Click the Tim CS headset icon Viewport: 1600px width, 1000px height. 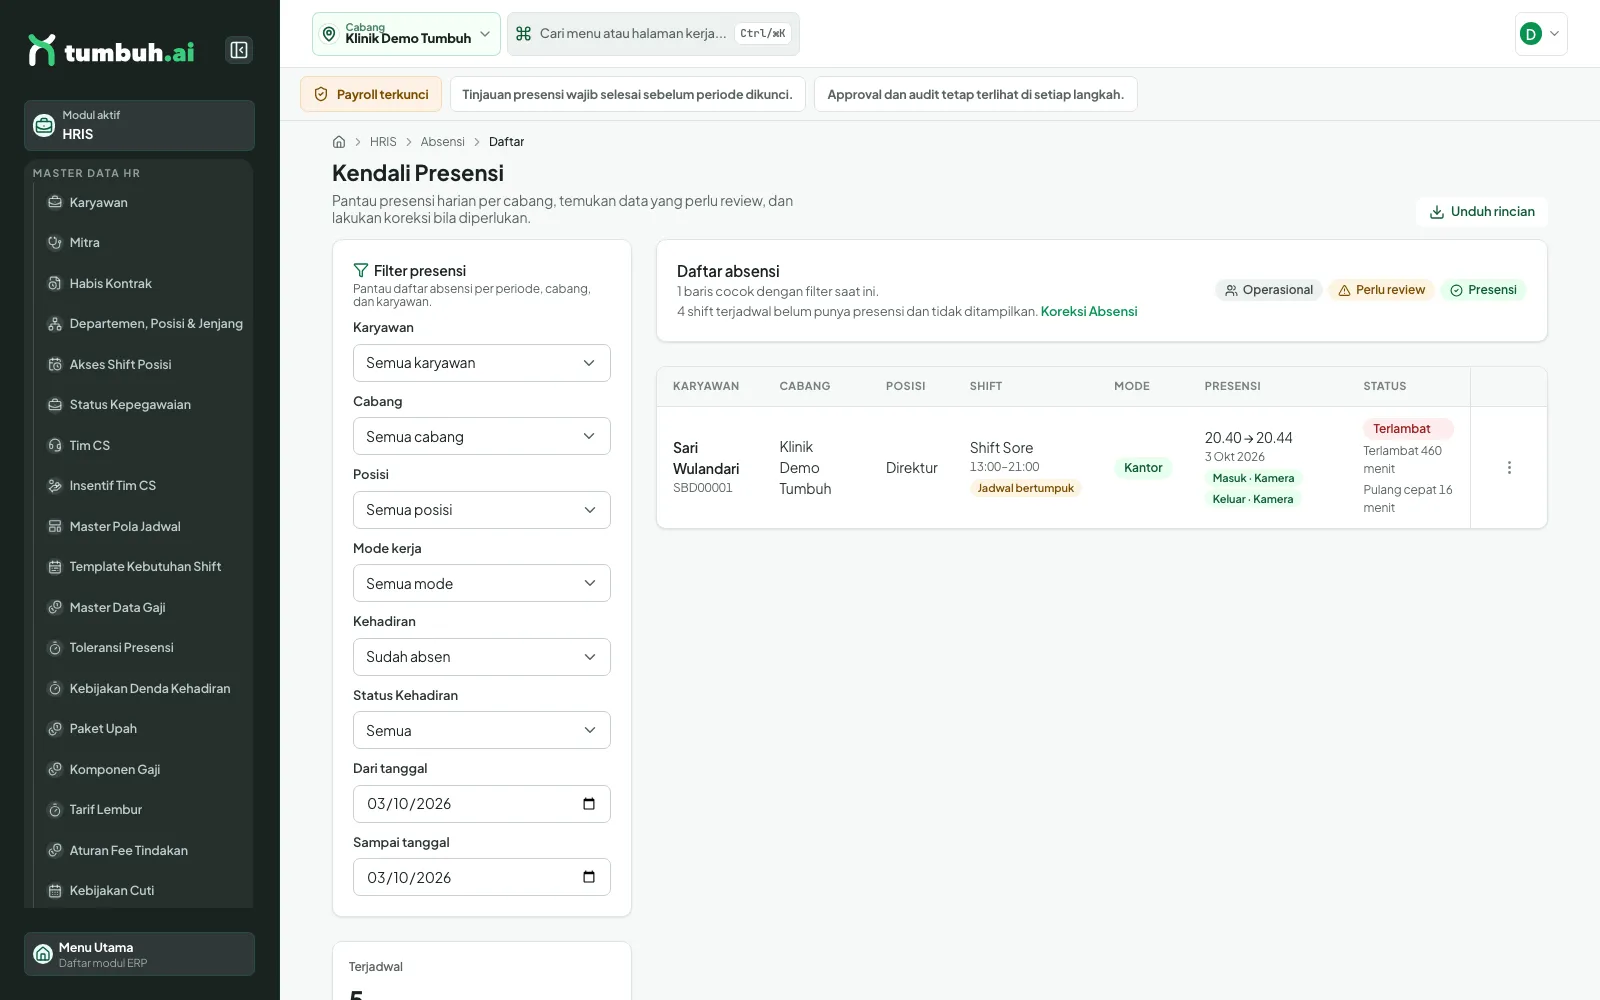tap(55, 445)
